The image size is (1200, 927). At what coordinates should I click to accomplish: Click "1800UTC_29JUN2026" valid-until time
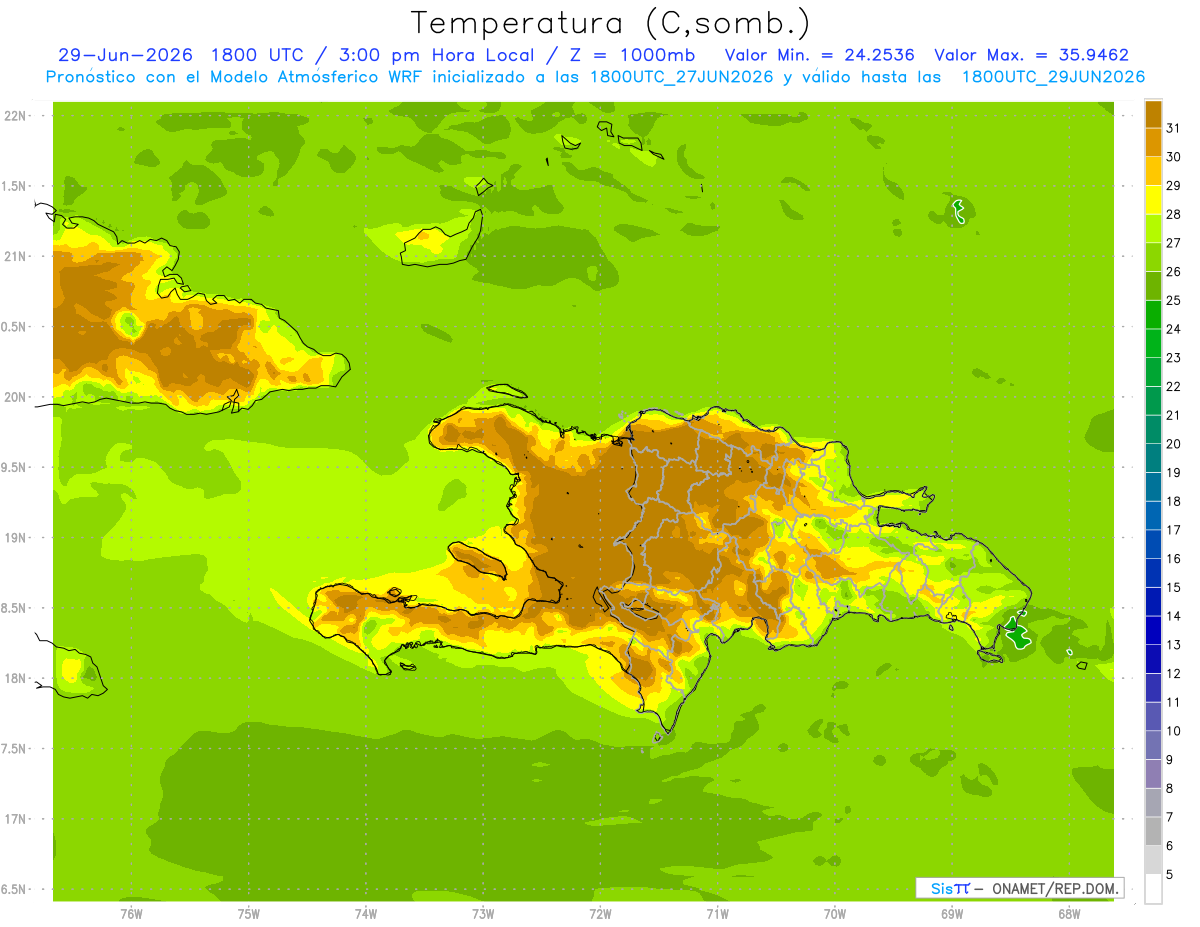[x=1053, y=77]
